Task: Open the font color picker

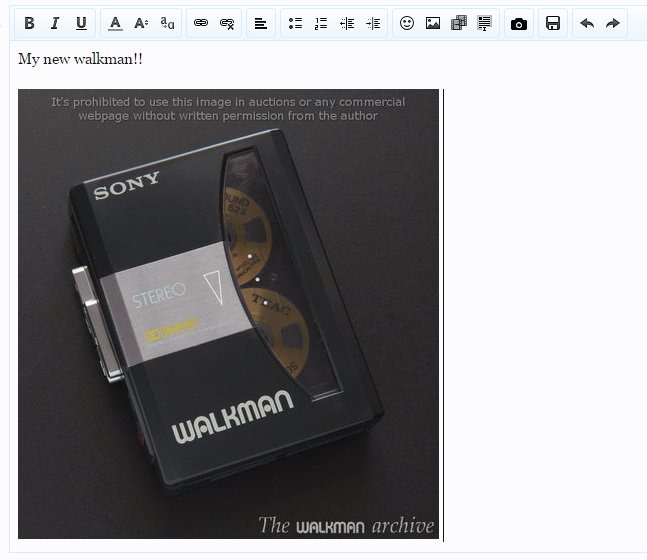Action: pyautogui.click(x=115, y=23)
